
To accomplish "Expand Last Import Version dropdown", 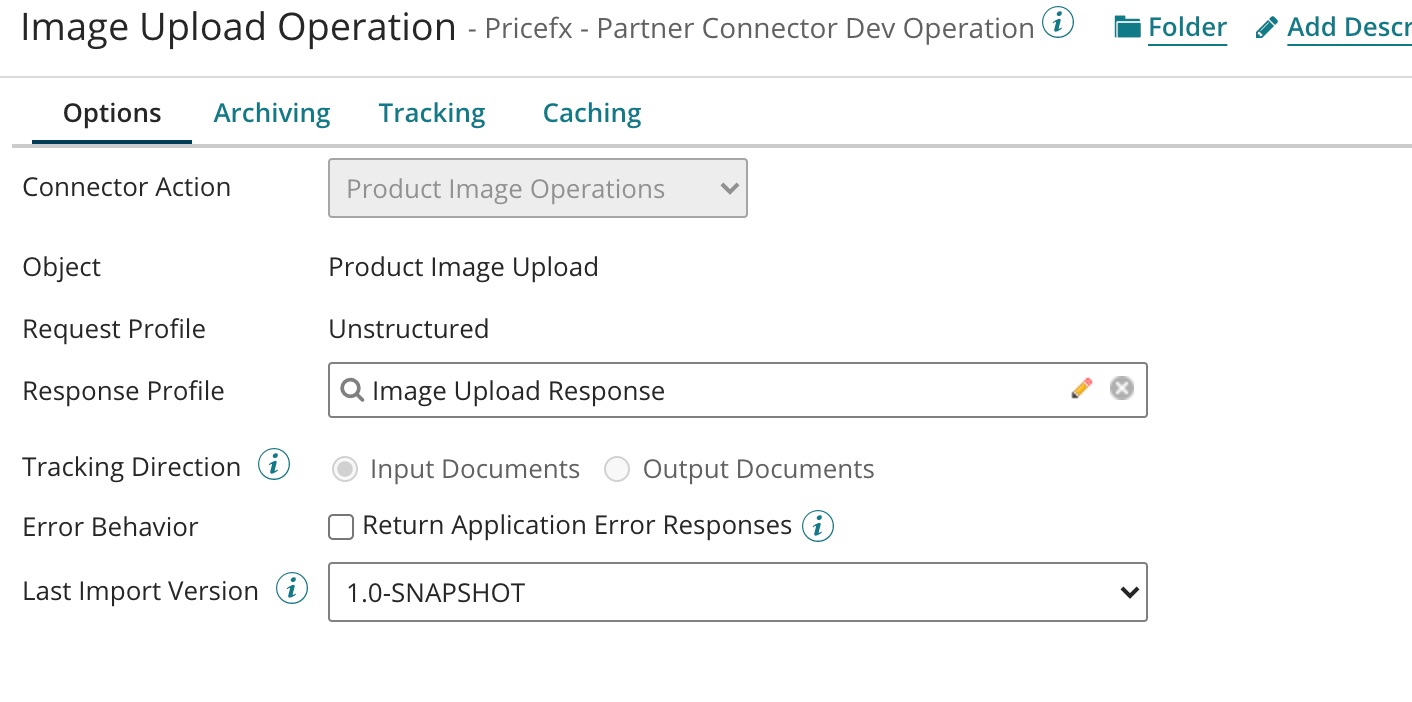I will pos(737,593).
